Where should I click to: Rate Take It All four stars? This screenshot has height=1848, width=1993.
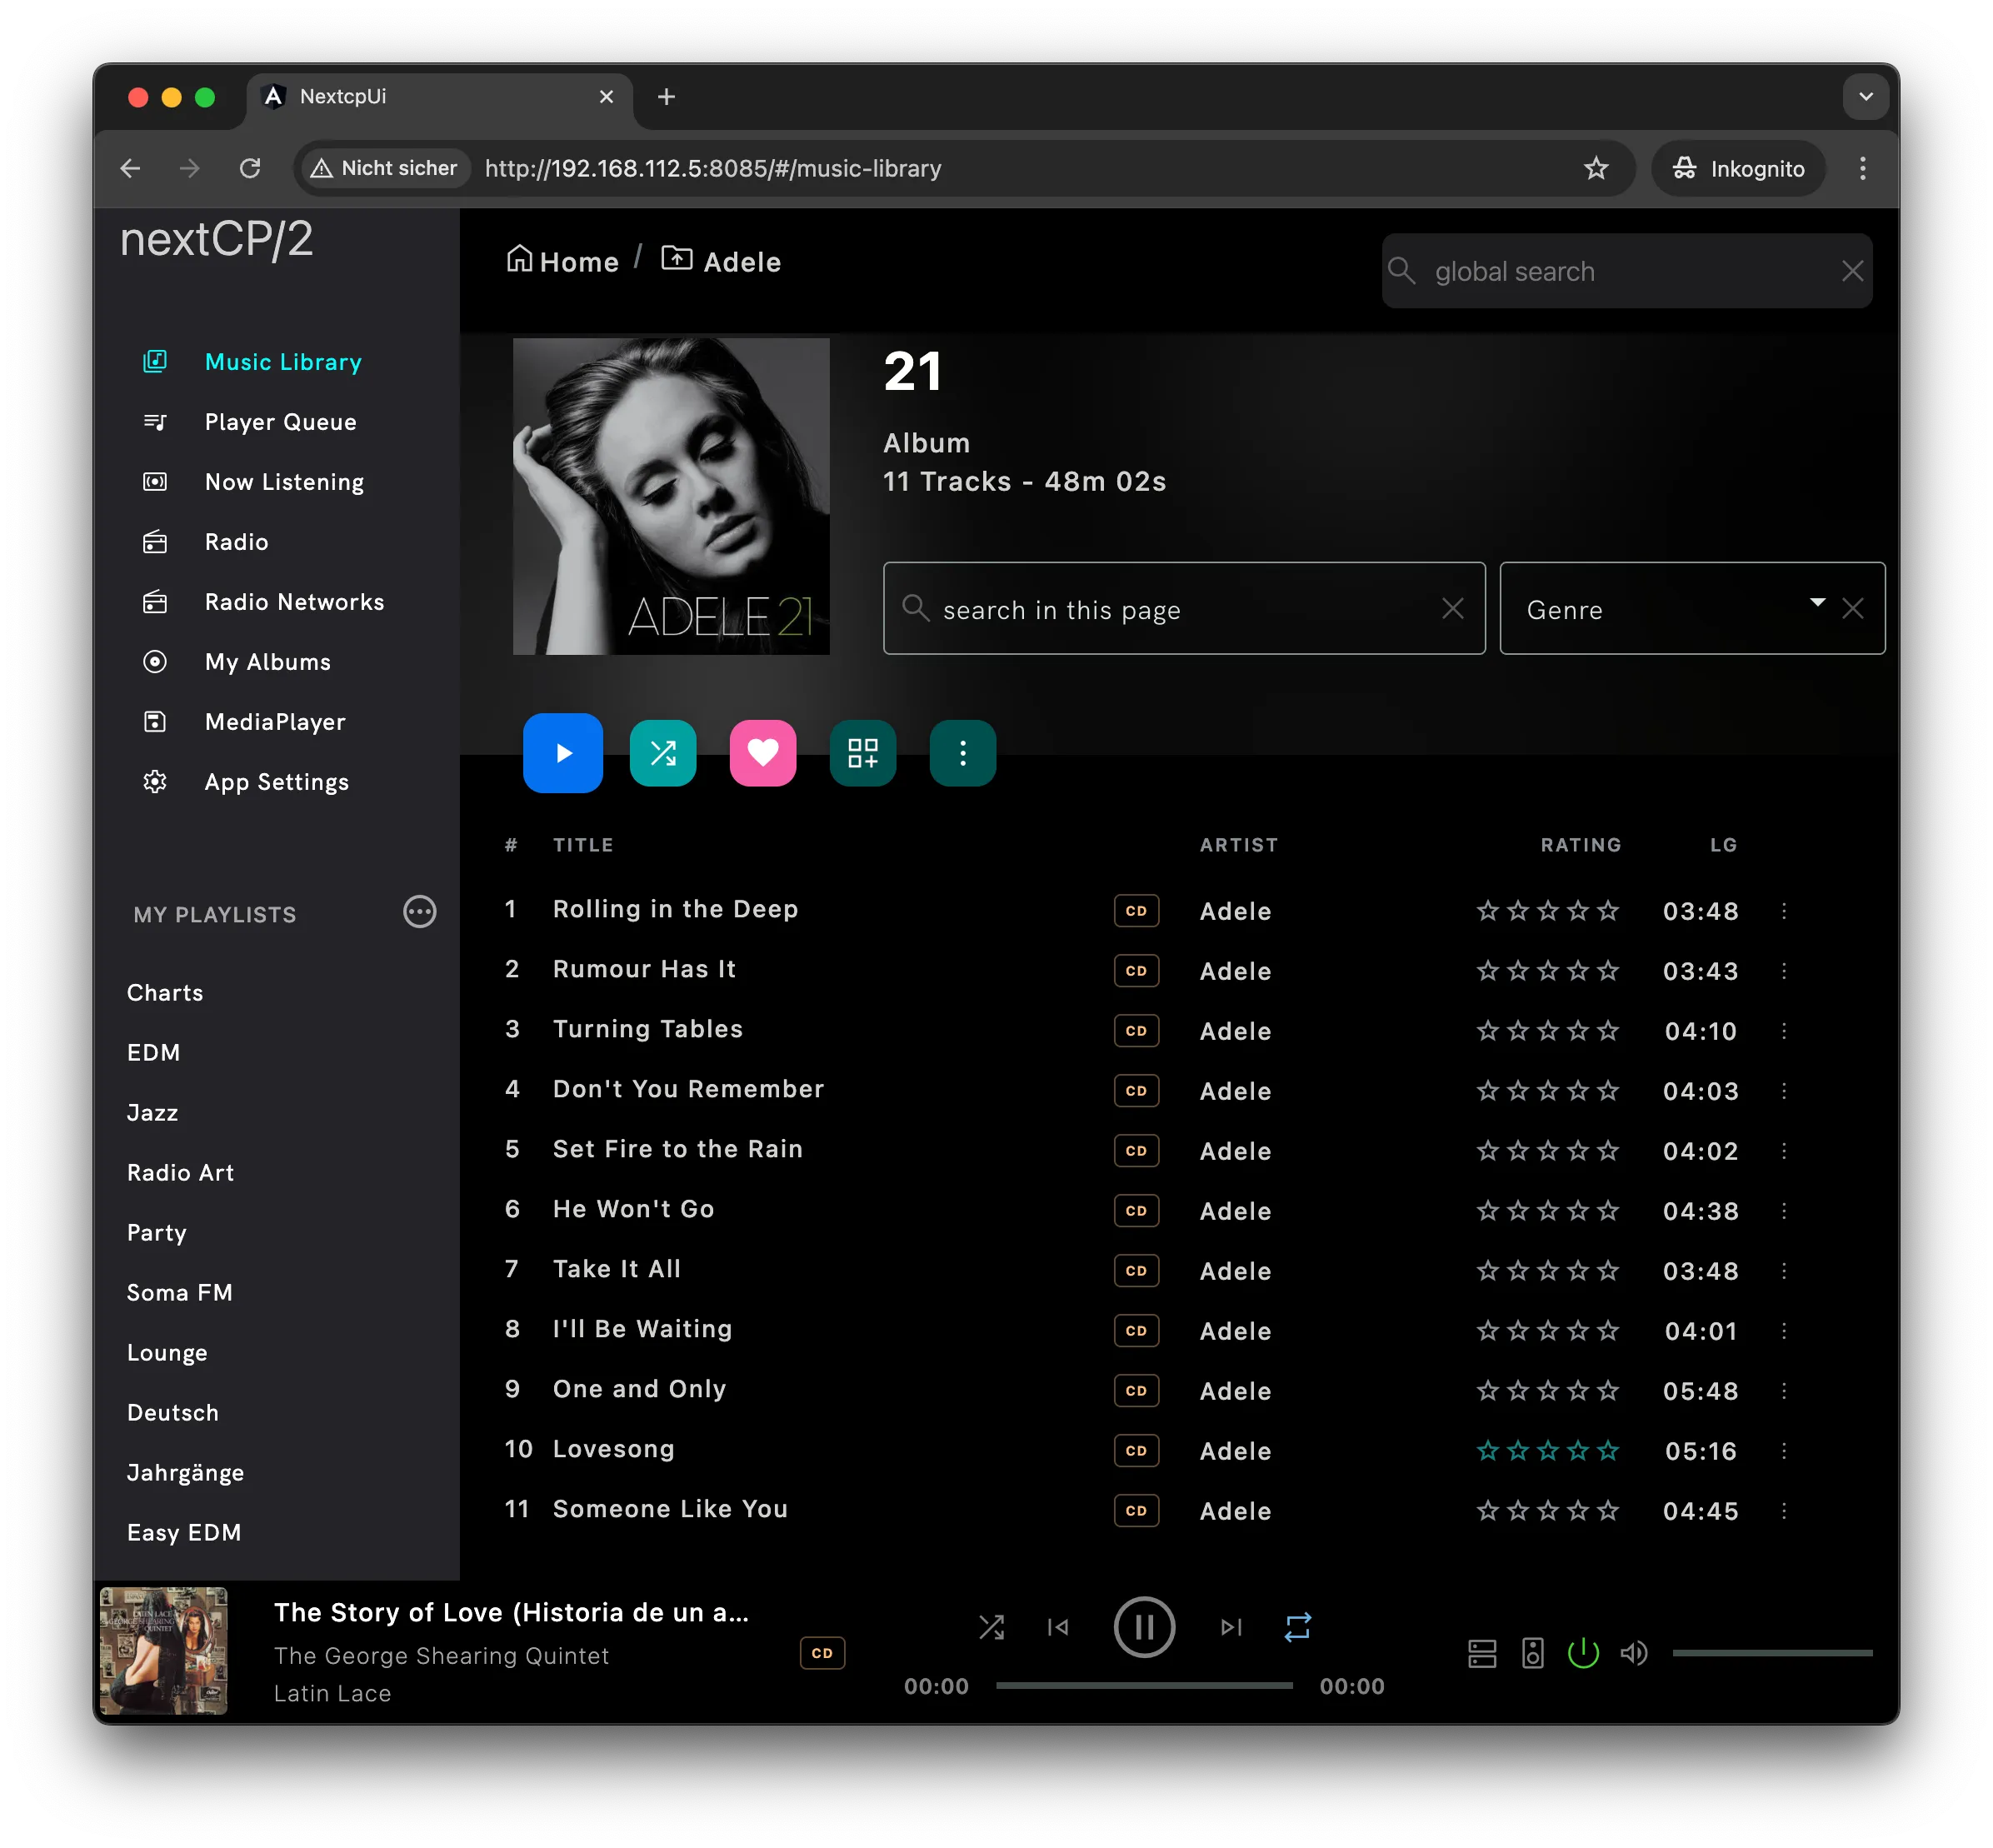pos(1578,1271)
